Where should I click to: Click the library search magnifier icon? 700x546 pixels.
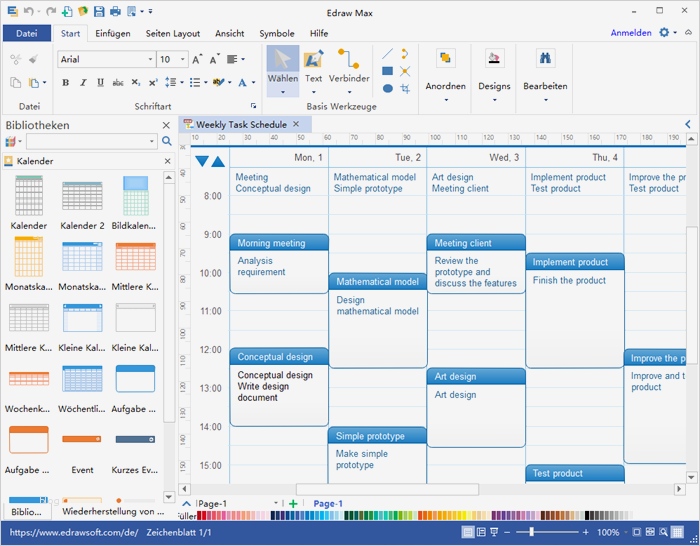click(167, 142)
